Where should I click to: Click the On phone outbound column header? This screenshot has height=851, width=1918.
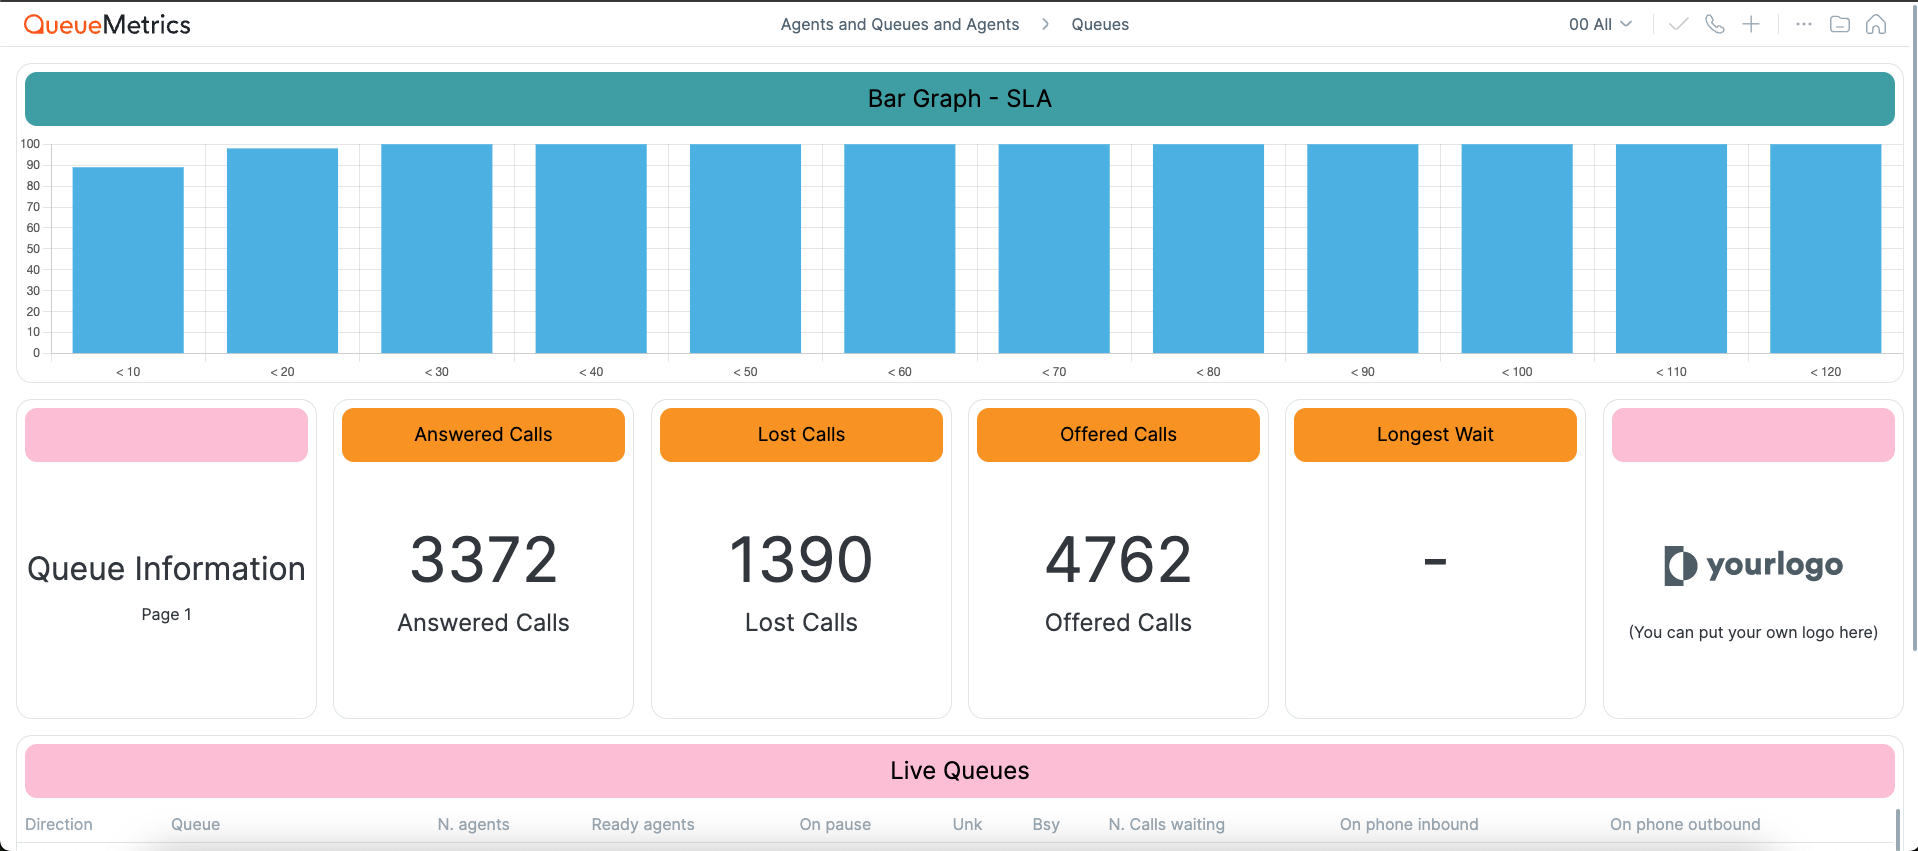(1685, 824)
